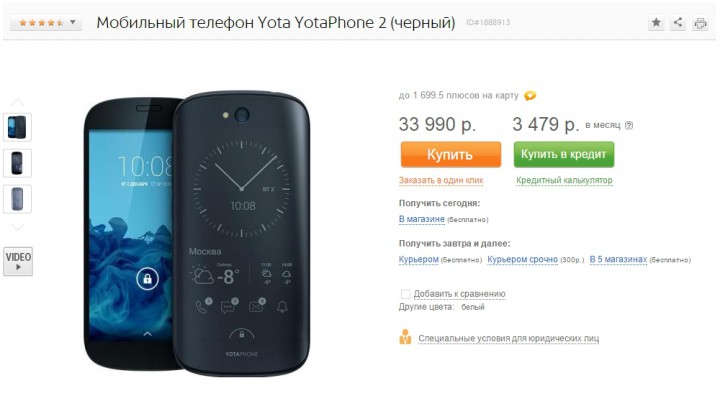This screenshot has width=720, height=406.
Task: Select the third product thumbnail
Action: click(17, 199)
